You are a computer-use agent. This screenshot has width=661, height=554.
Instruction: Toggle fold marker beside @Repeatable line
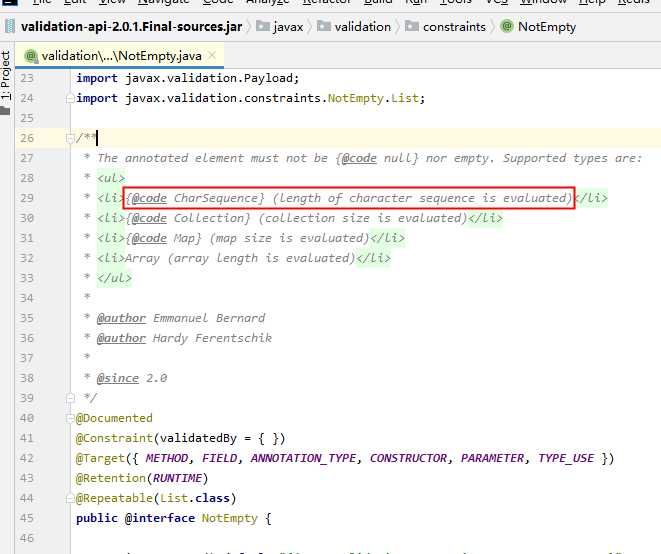70,498
